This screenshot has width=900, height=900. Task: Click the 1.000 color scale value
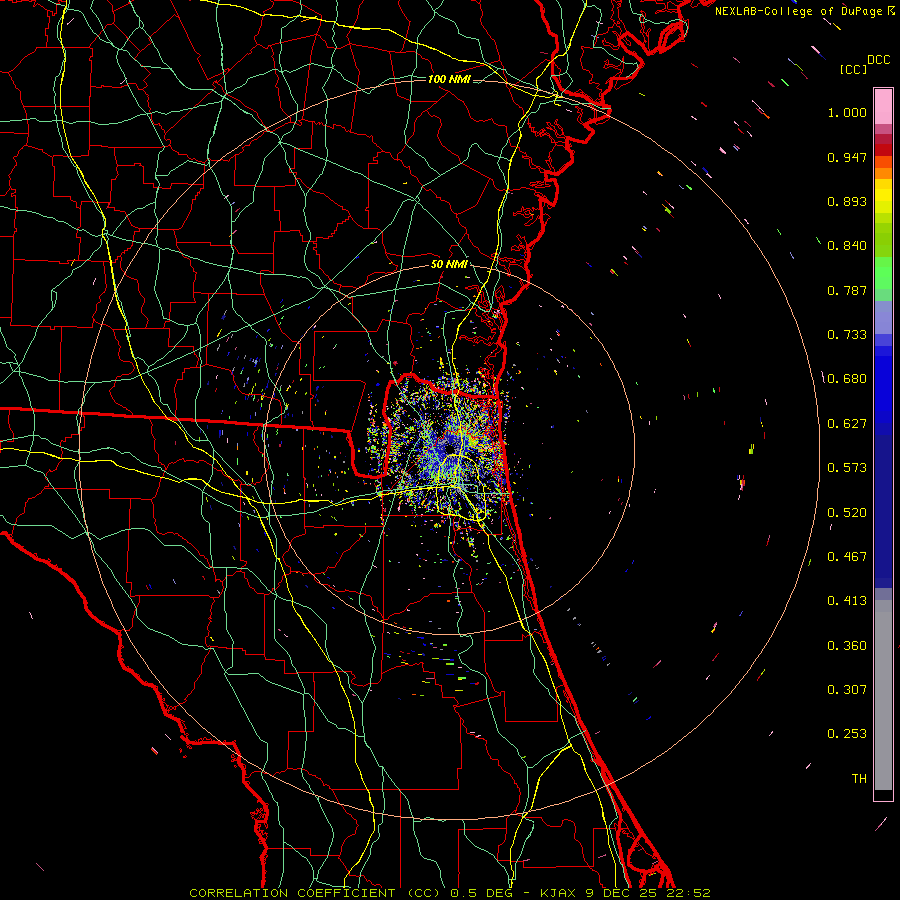(x=847, y=112)
